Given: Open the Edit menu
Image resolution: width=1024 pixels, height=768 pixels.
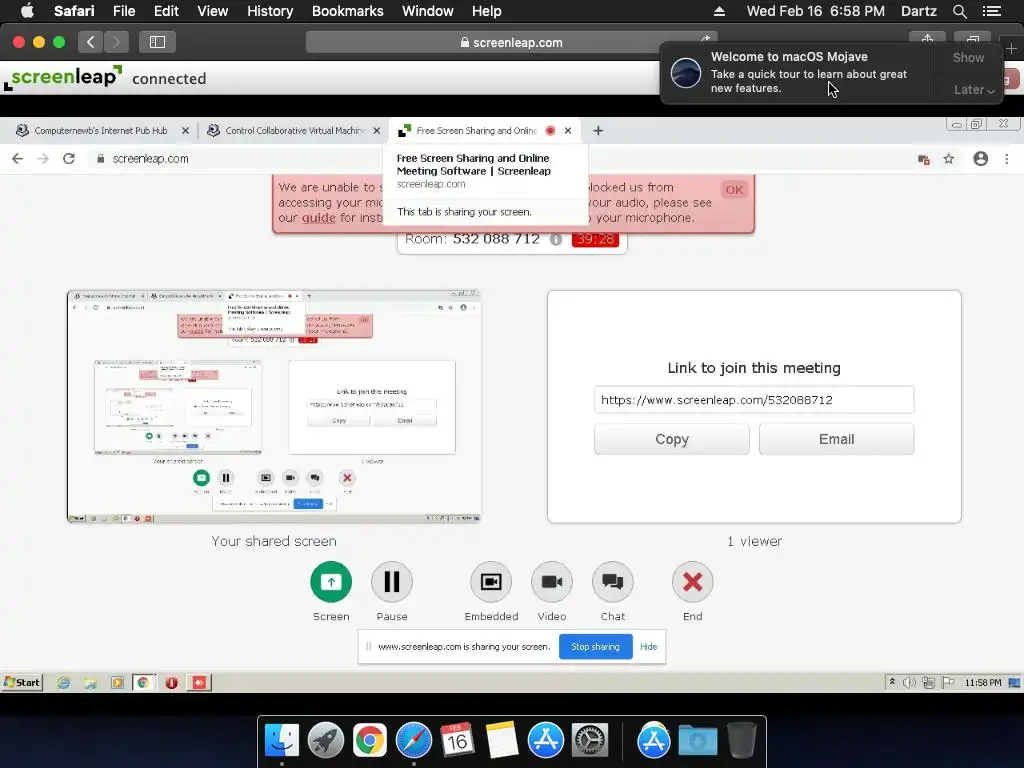Looking at the screenshot, I should click(x=166, y=11).
